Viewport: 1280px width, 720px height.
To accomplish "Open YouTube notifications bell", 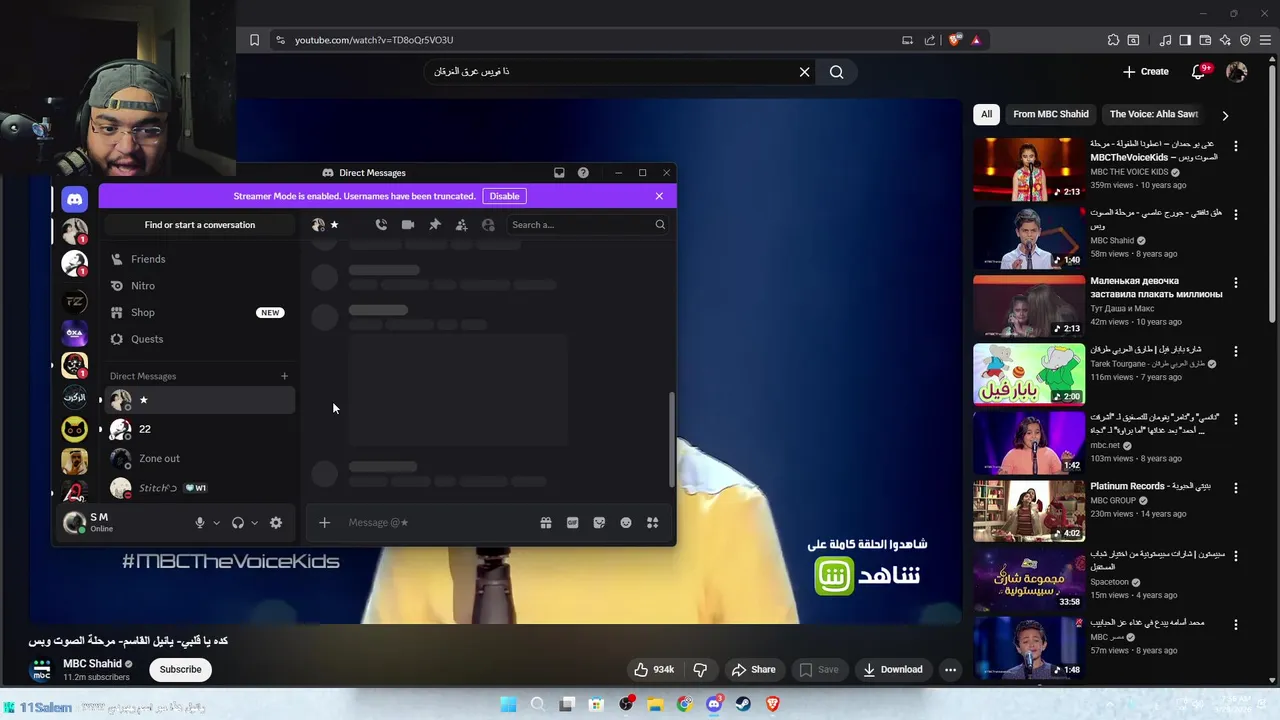I will pos(1198,72).
